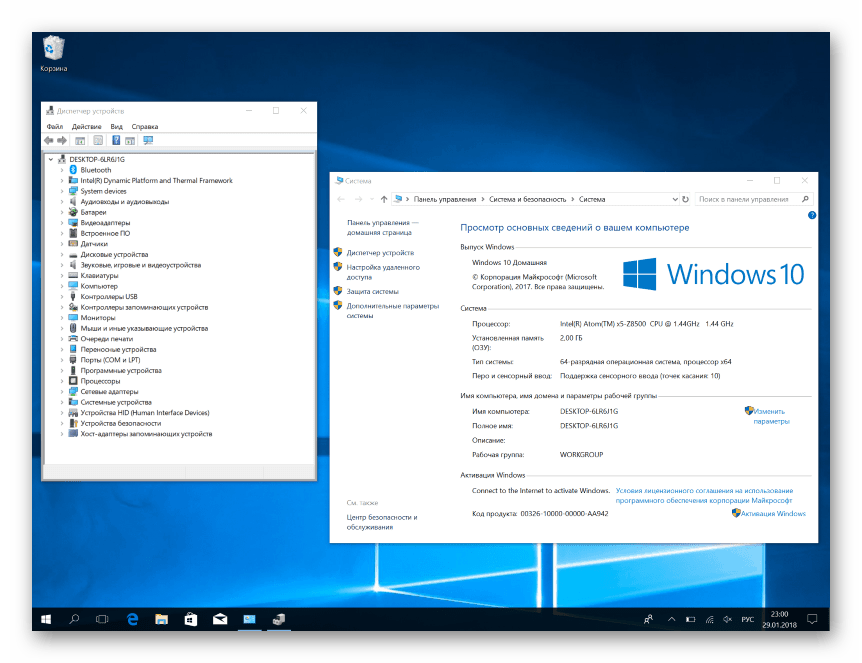Select the Процессоры category icon

point(73,381)
